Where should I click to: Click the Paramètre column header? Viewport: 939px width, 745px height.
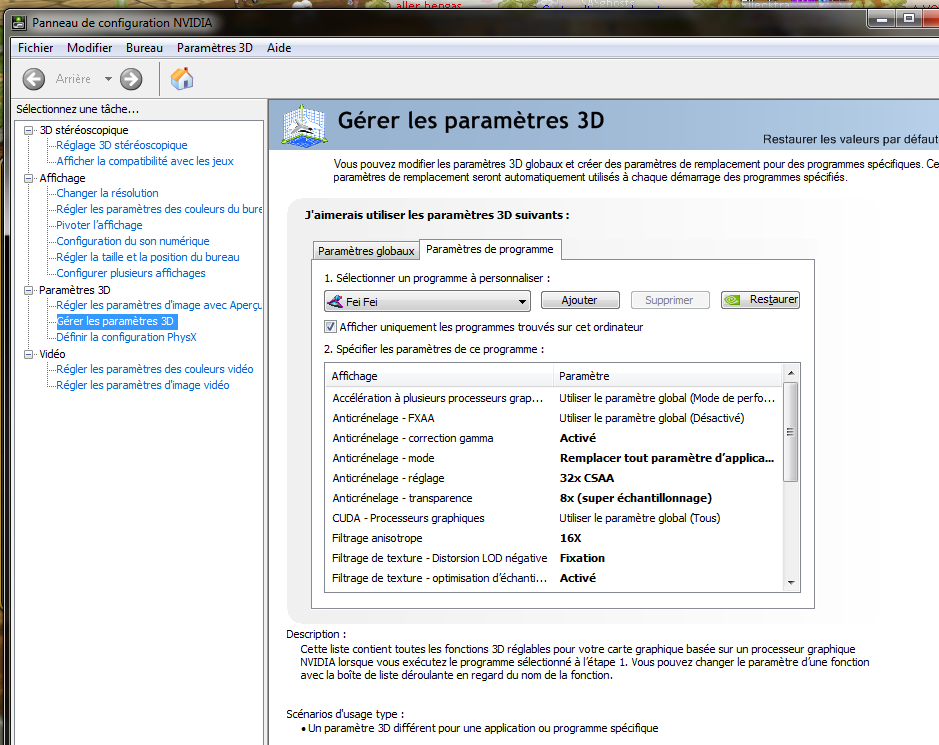click(667, 376)
